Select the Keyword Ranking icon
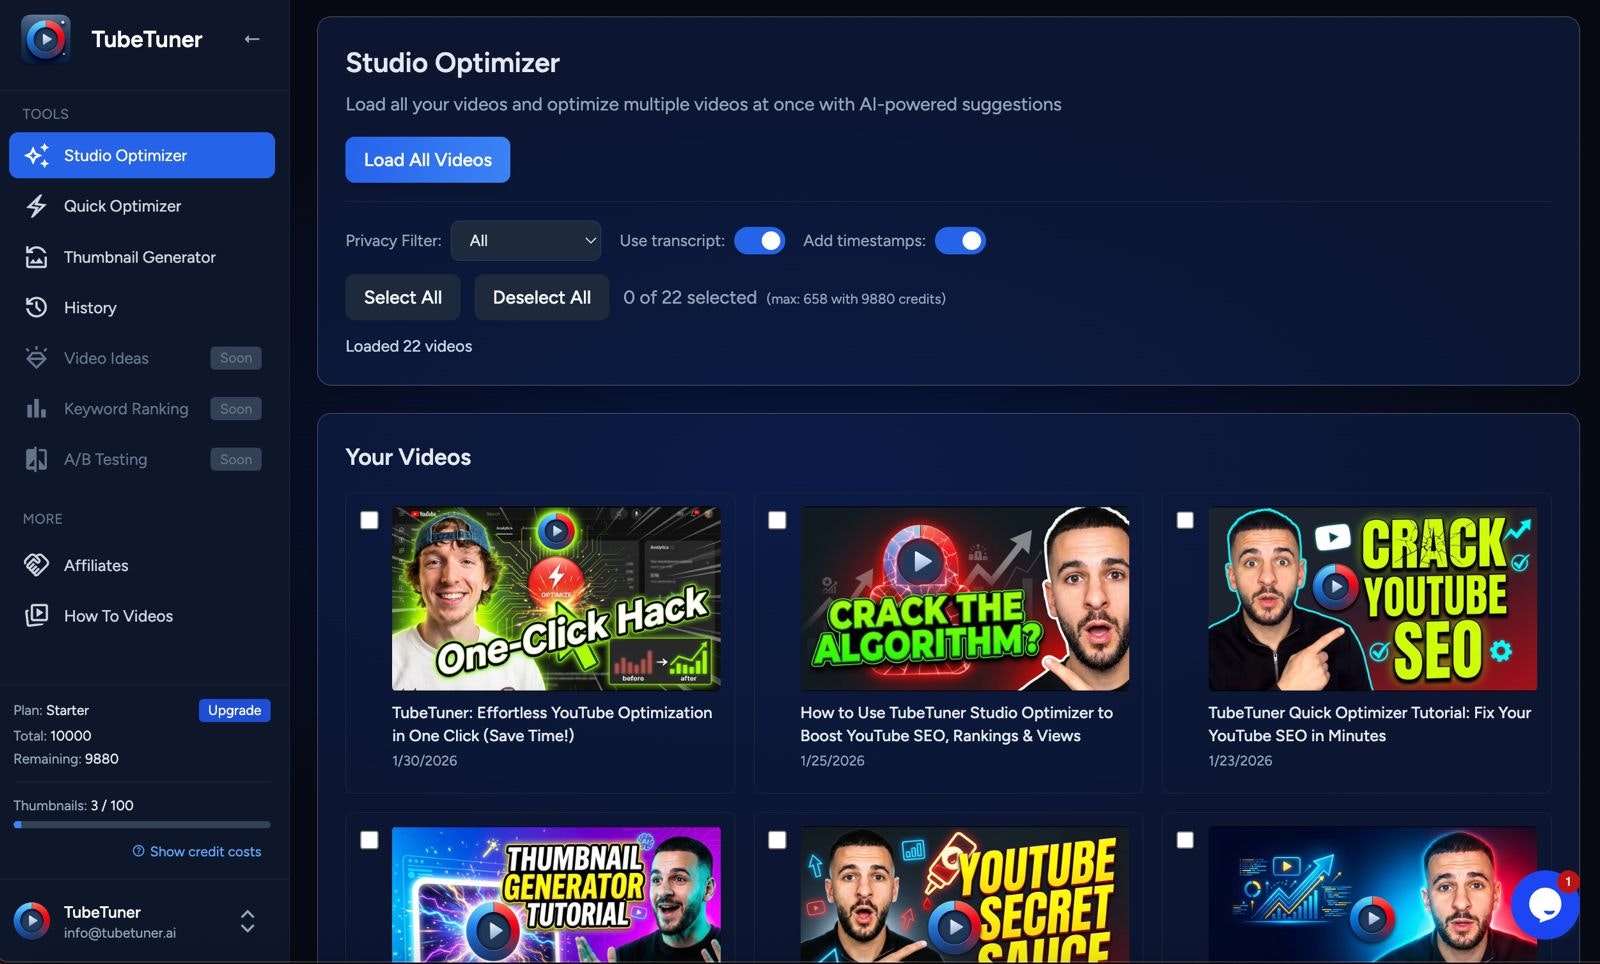This screenshot has width=1600, height=964. pyautogui.click(x=36, y=408)
